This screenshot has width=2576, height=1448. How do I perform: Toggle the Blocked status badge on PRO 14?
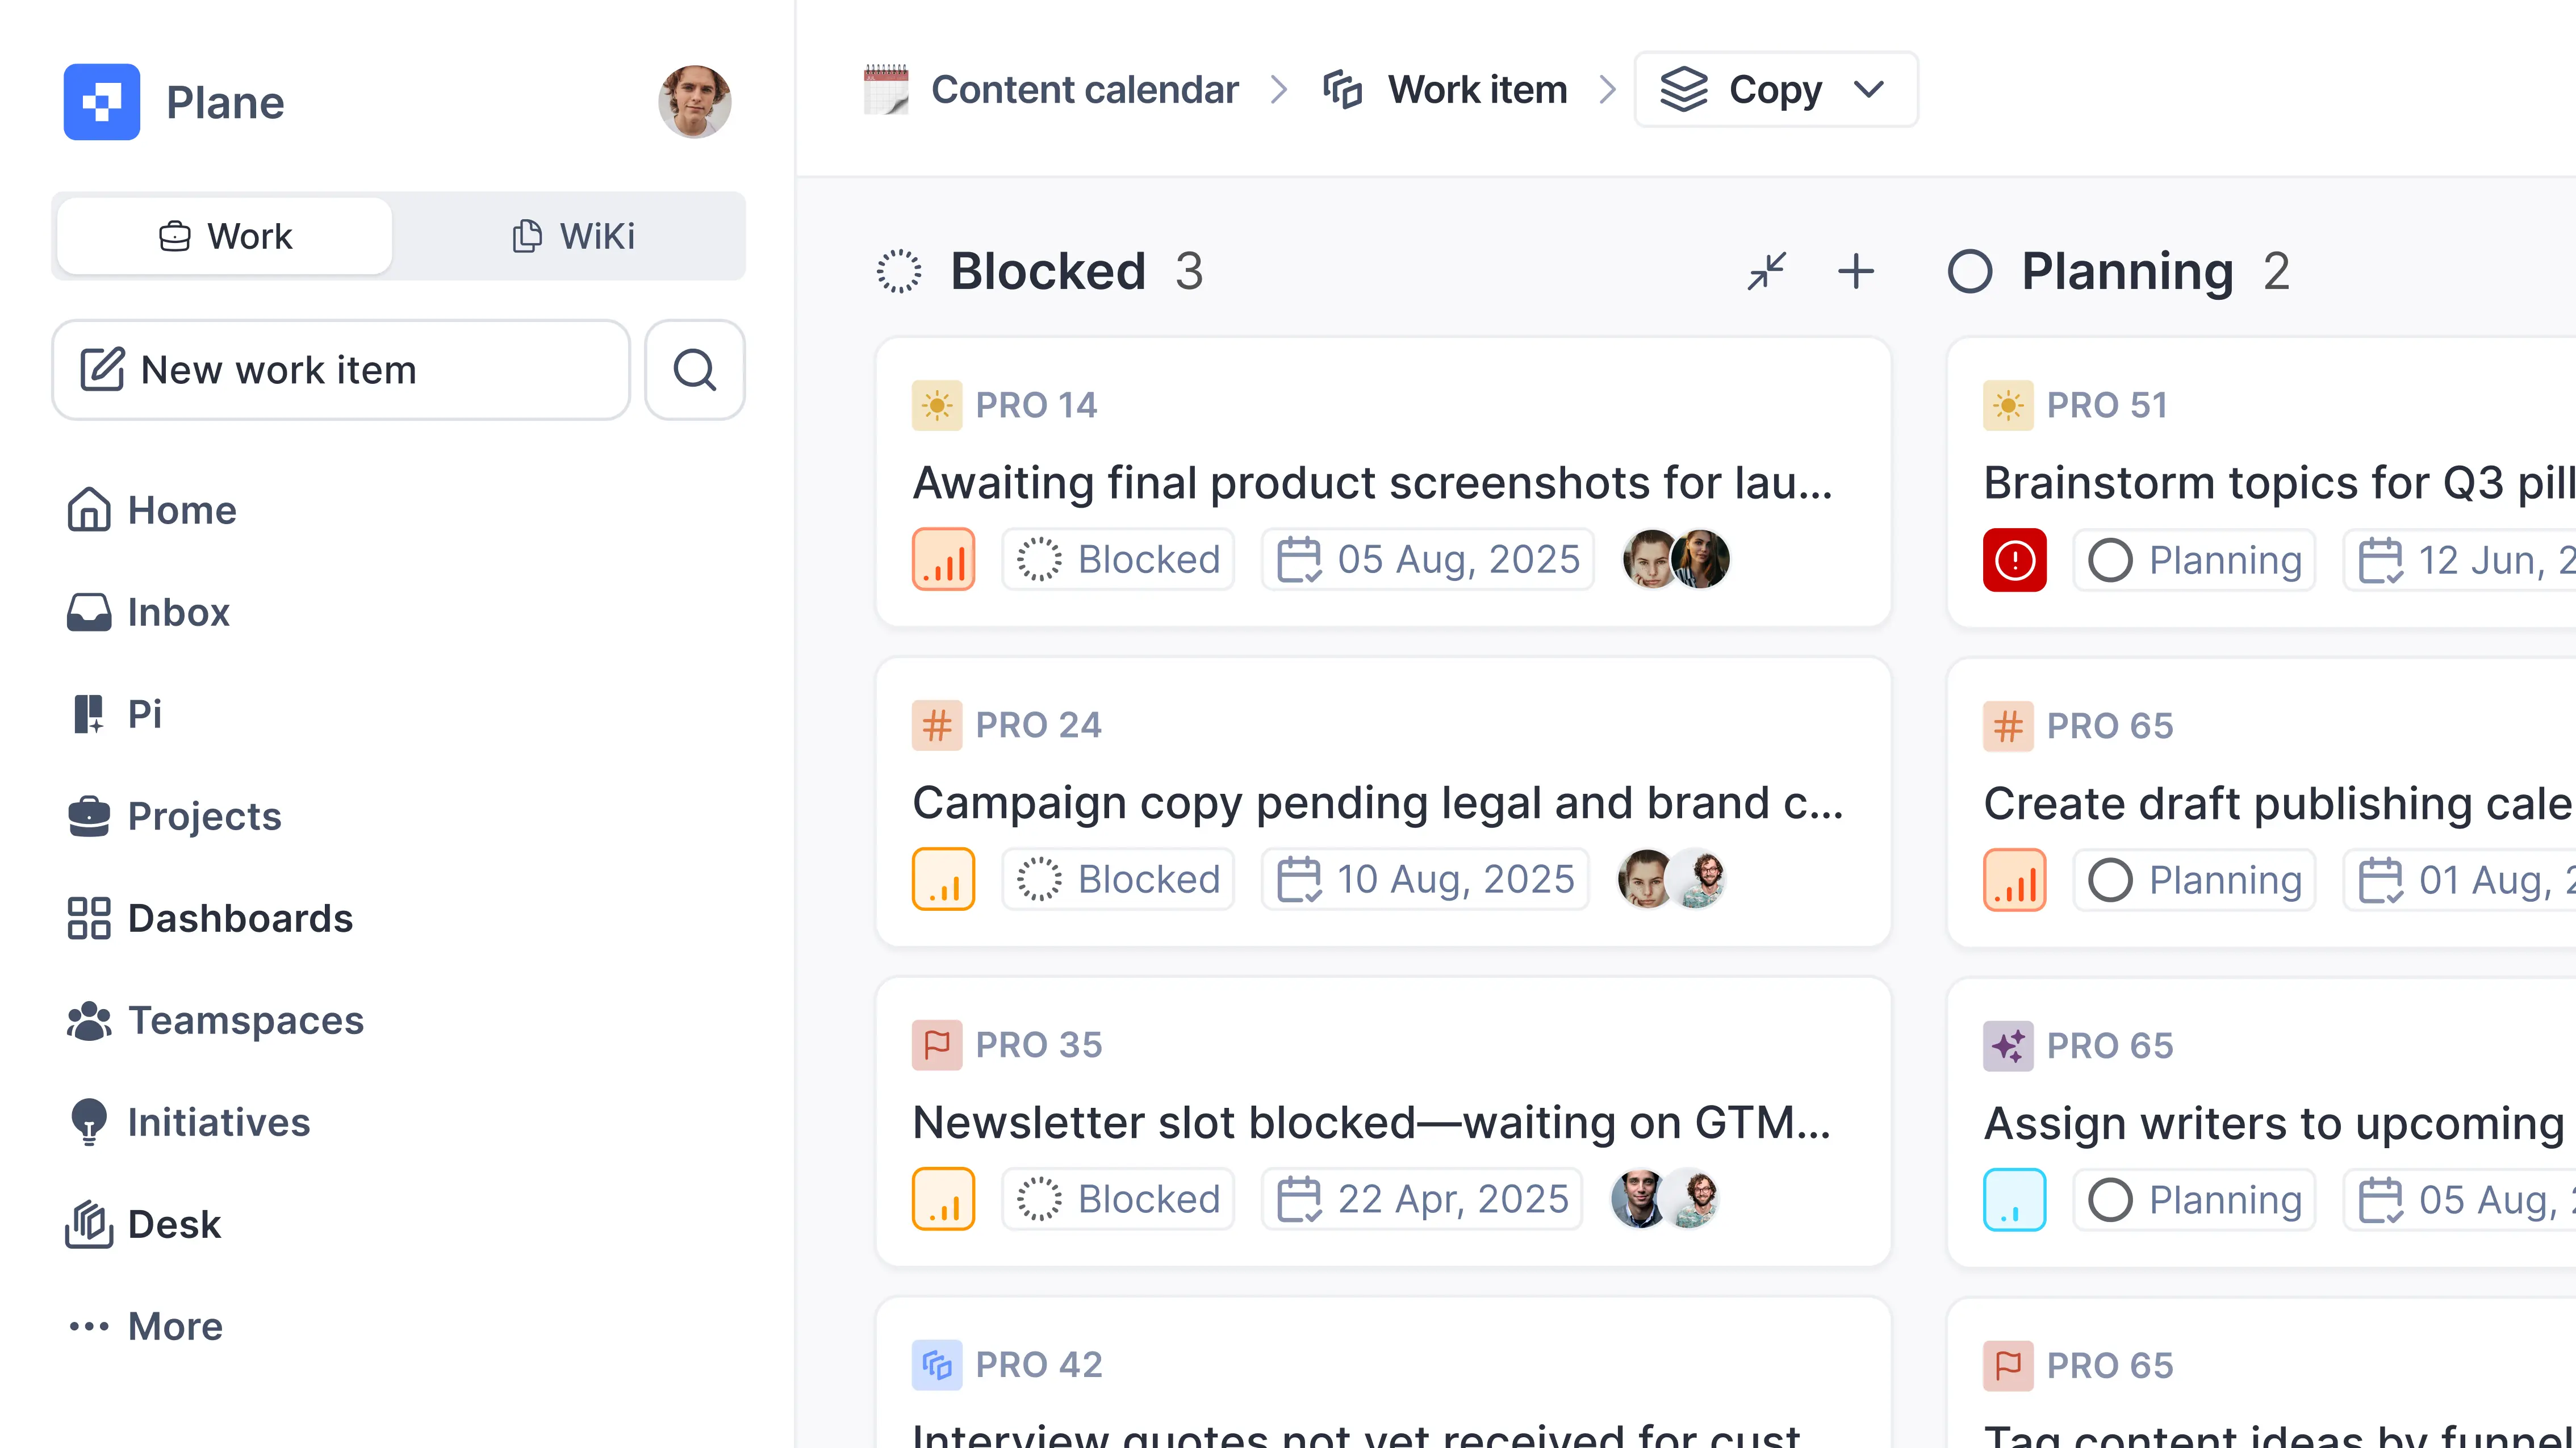[1117, 559]
